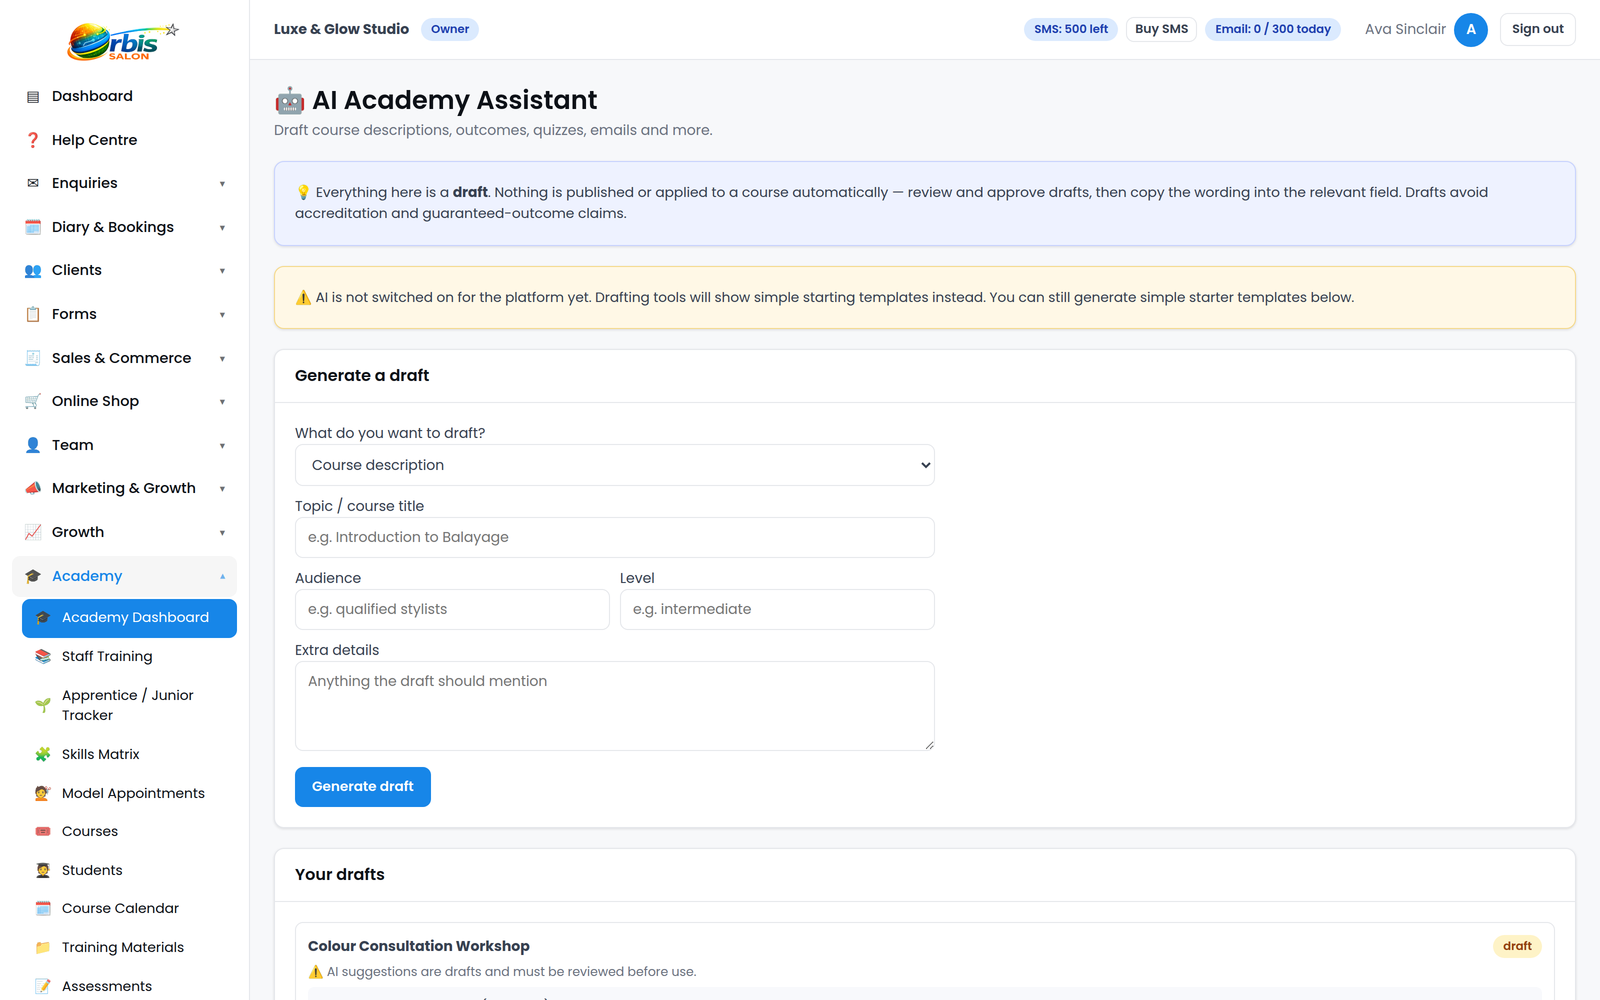Click the Assessments memo icon

click(43, 986)
